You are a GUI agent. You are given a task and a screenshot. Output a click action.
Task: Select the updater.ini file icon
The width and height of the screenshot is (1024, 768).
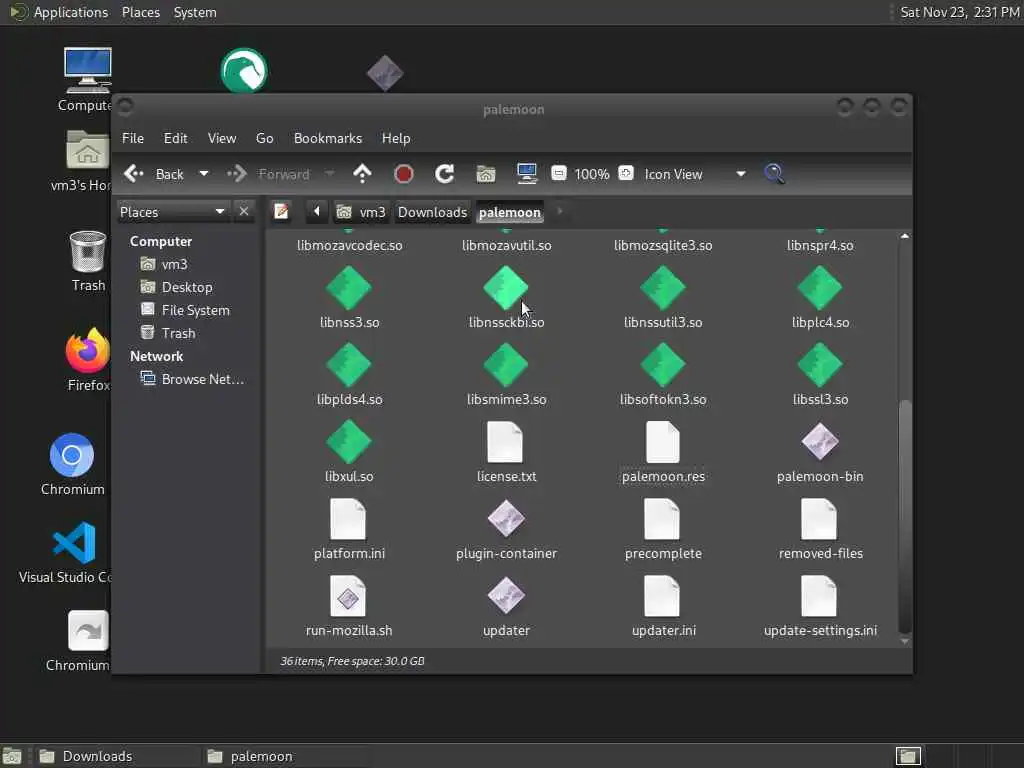(662, 596)
